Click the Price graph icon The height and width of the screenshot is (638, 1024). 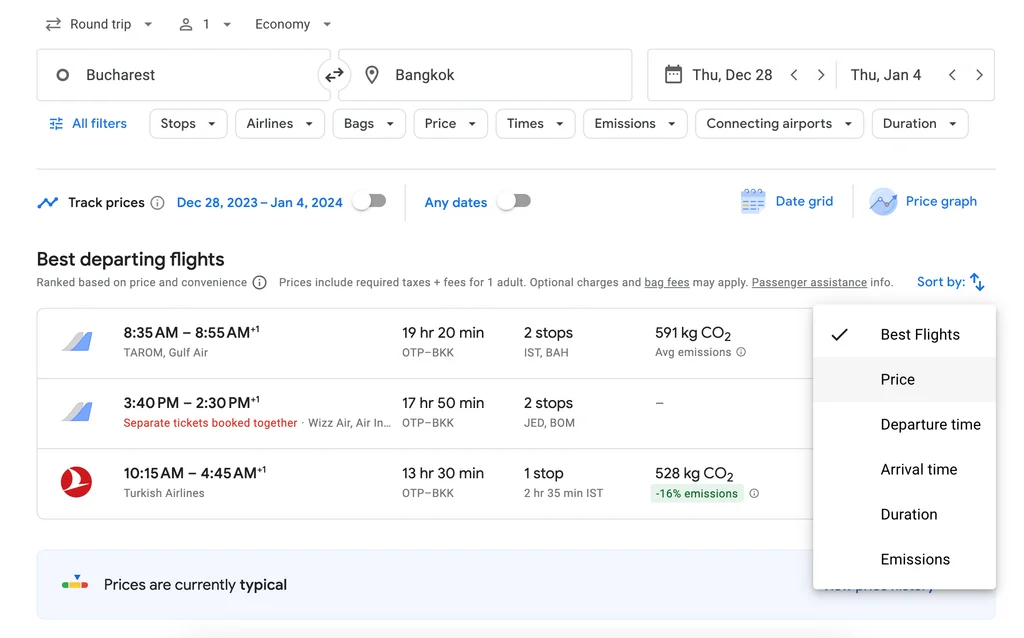(x=883, y=201)
